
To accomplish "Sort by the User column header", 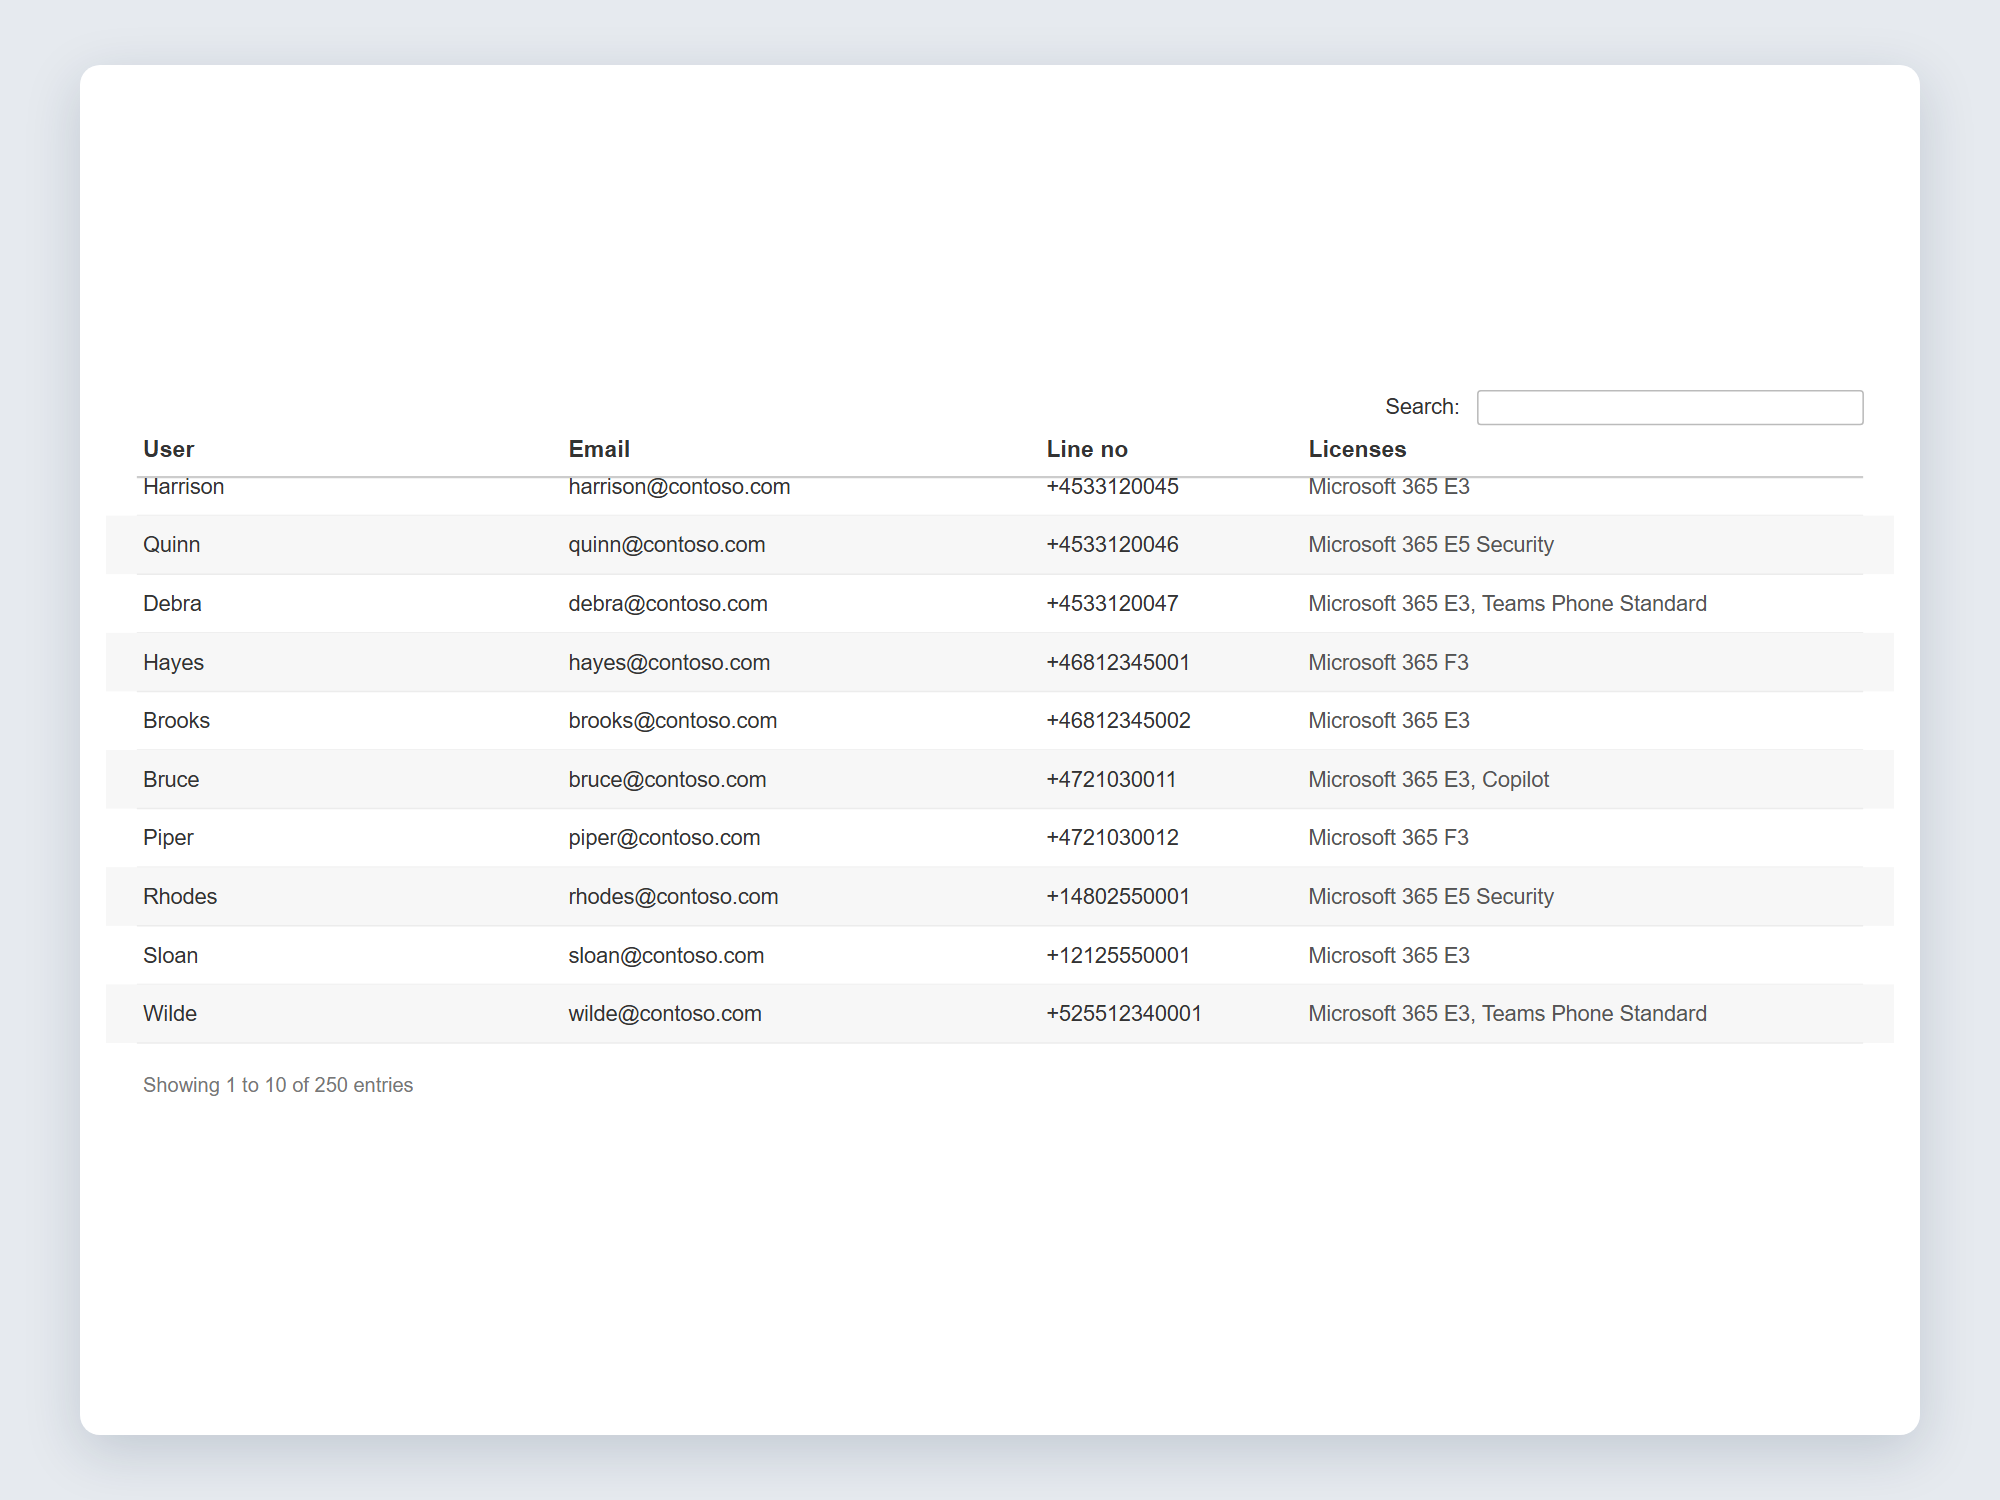I will tap(168, 449).
